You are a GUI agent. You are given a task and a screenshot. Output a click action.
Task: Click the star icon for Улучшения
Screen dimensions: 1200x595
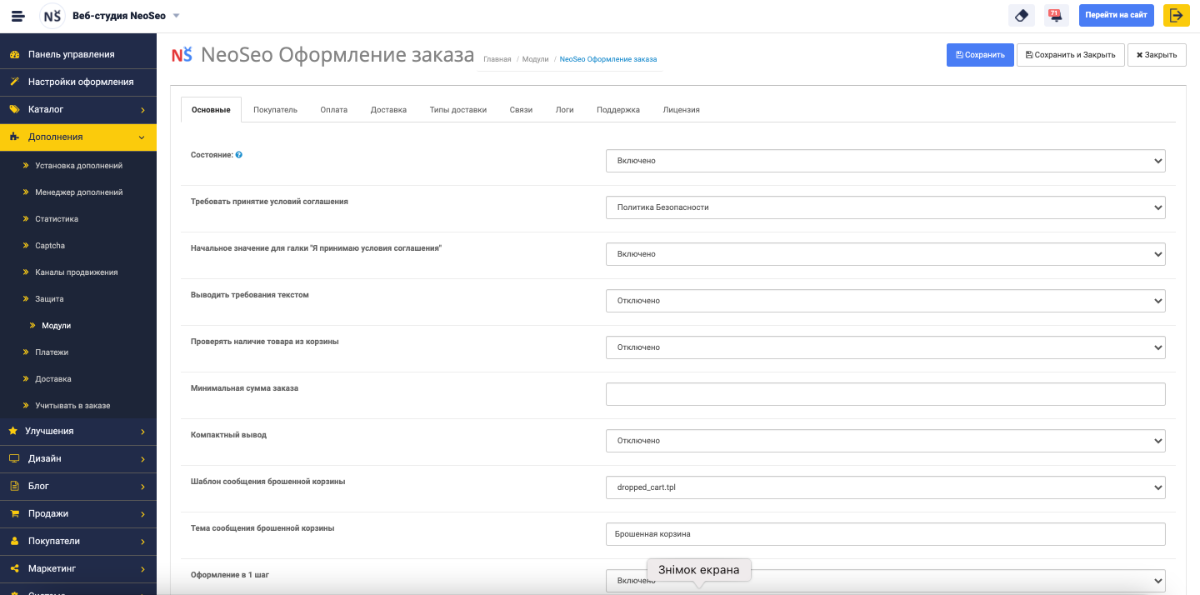point(14,431)
